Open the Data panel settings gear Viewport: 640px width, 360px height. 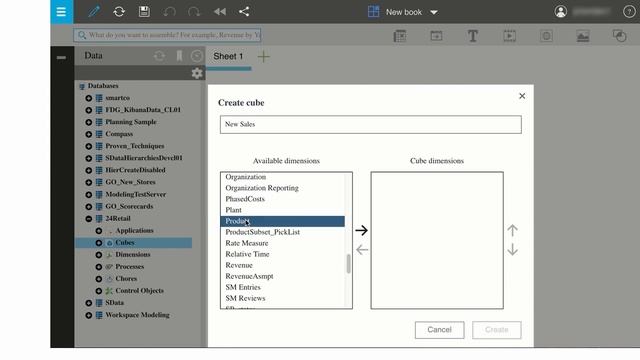tap(197, 73)
